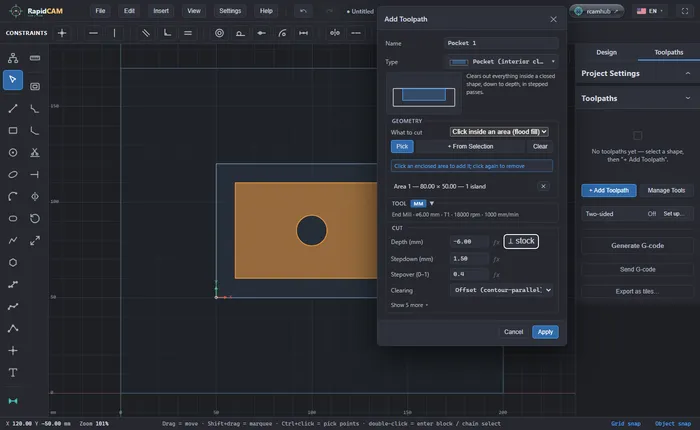Screen dimensions: 700x430
Task: Select the Line drawing tool
Action: click(x=13, y=109)
